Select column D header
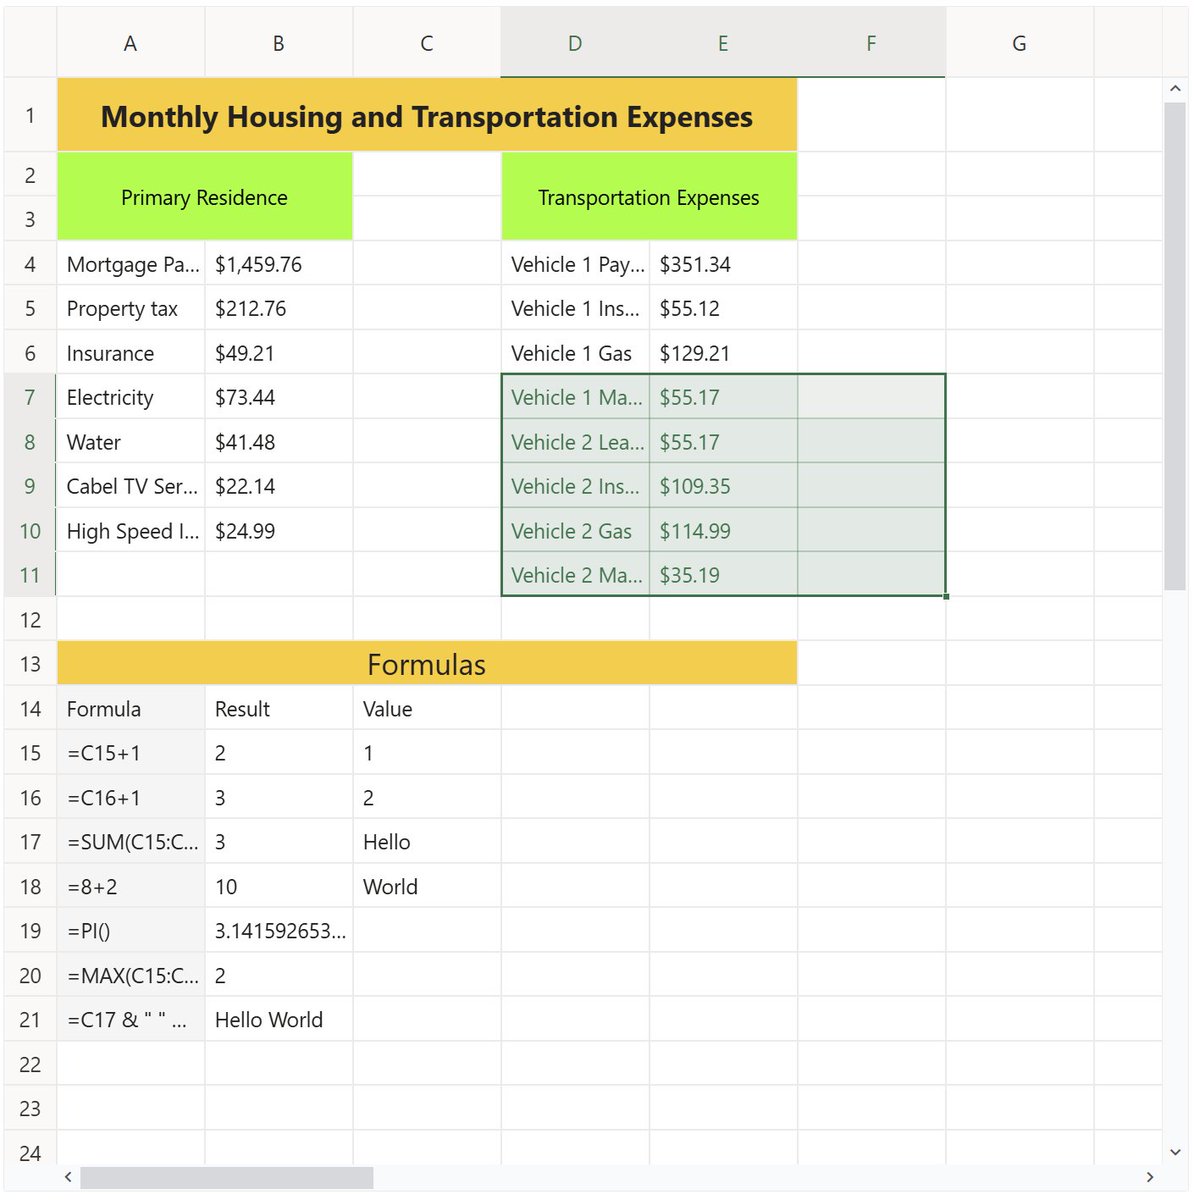 [x=575, y=43]
